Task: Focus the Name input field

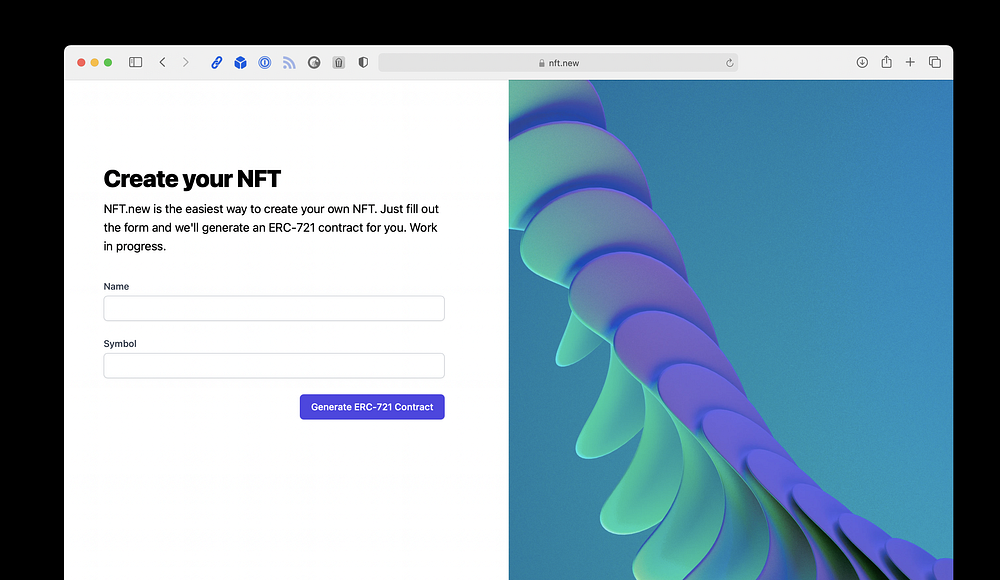Action: (274, 308)
